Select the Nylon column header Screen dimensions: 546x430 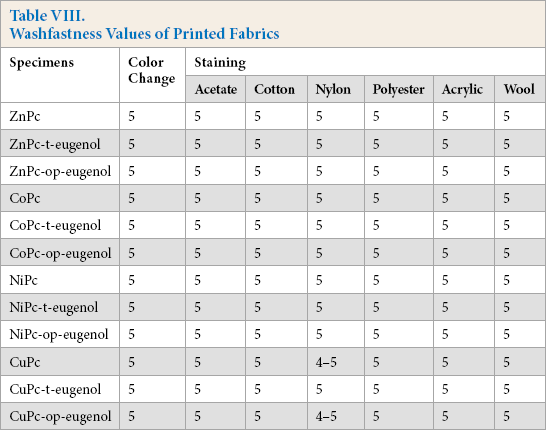click(333, 90)
